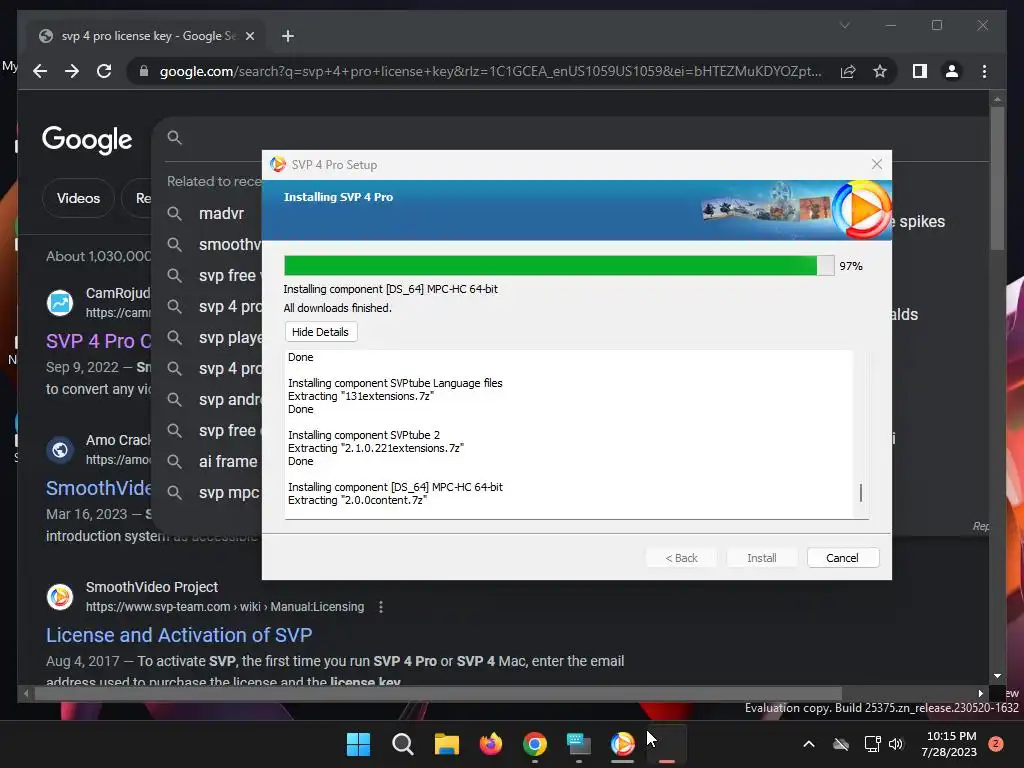The image size is (1024, 768).
Task: Switch to SVP installer taskbar icon
Action: click(622, 744)
